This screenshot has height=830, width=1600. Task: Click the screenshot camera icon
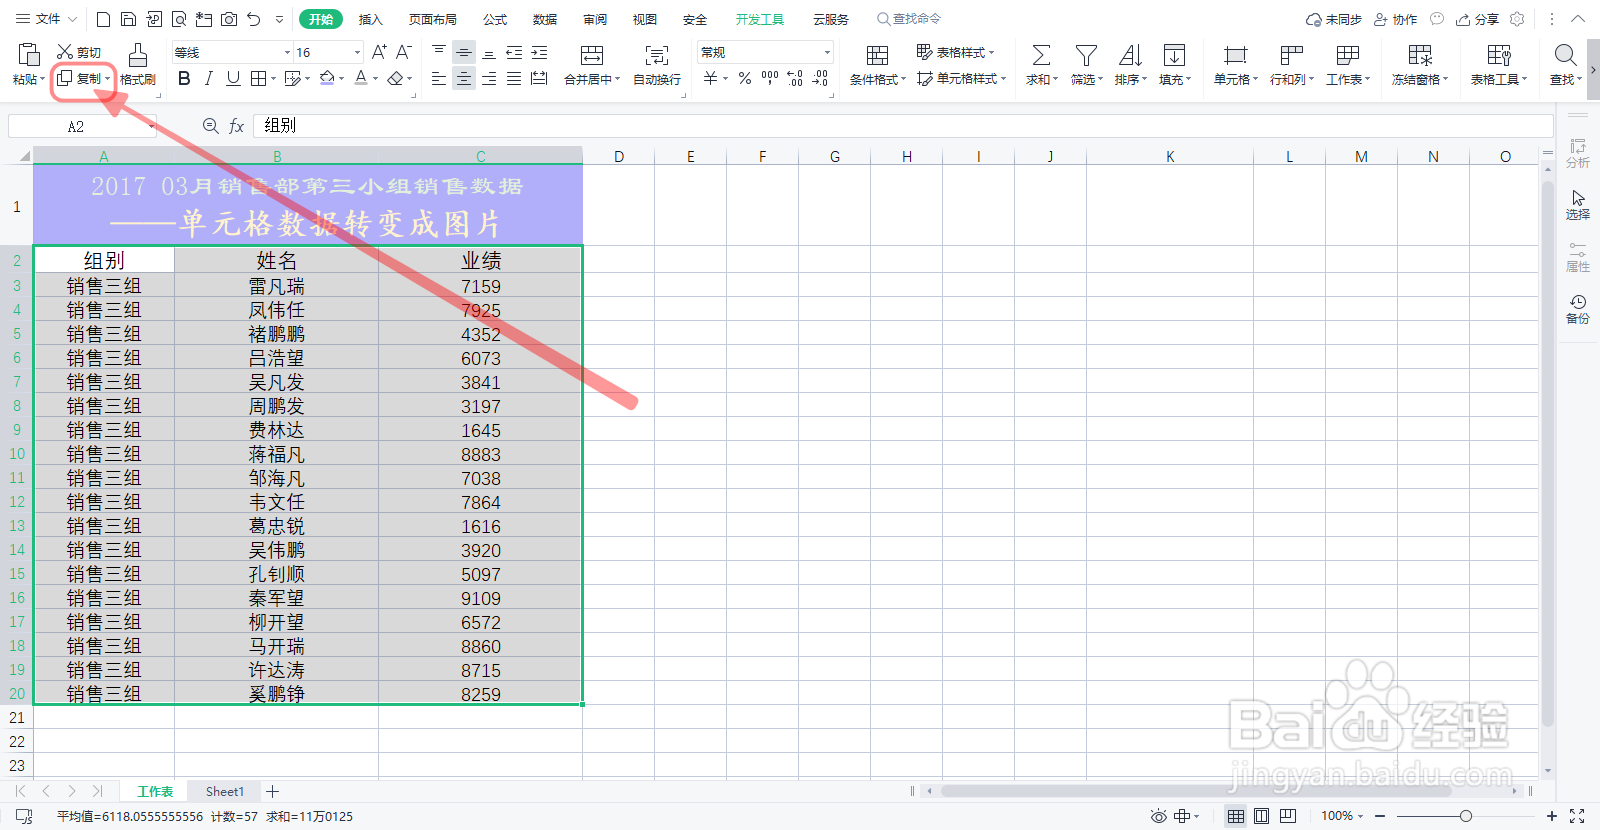pos(229,19)
